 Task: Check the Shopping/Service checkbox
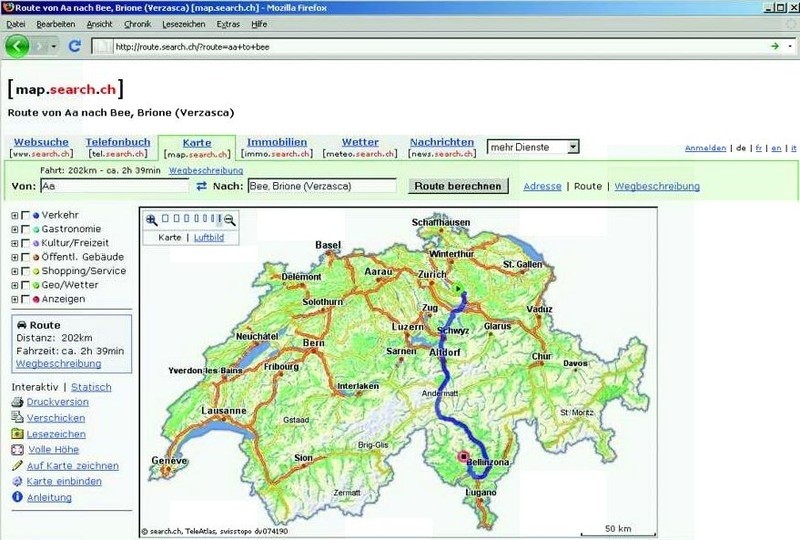pyautogui.click(x=25, y=272)
